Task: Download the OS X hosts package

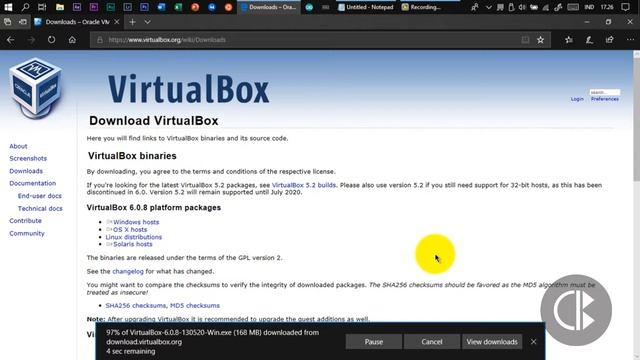Action: [x=130, y=229]
